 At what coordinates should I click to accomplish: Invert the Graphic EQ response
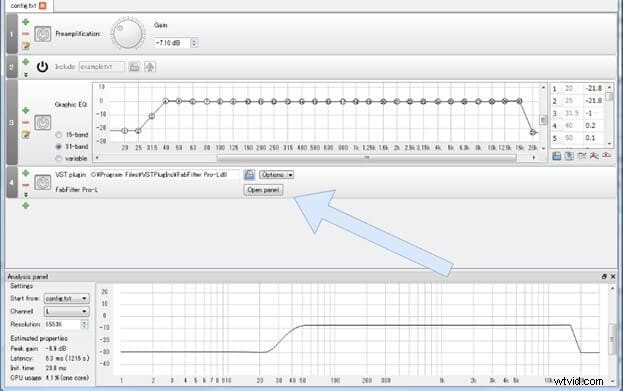point(582,156)
